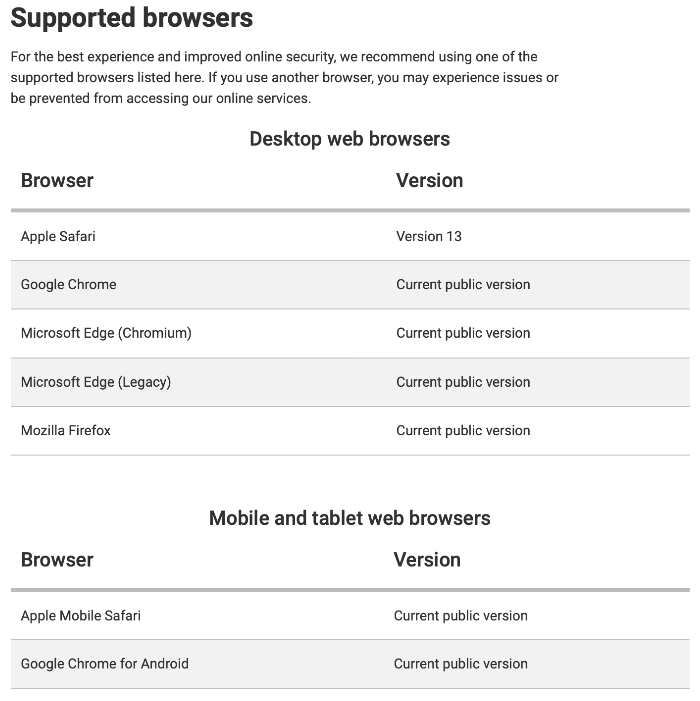Viewport: 700px width, 701px height.
Task: Click the desktop table Browser column header
Action: coord(57,181)
